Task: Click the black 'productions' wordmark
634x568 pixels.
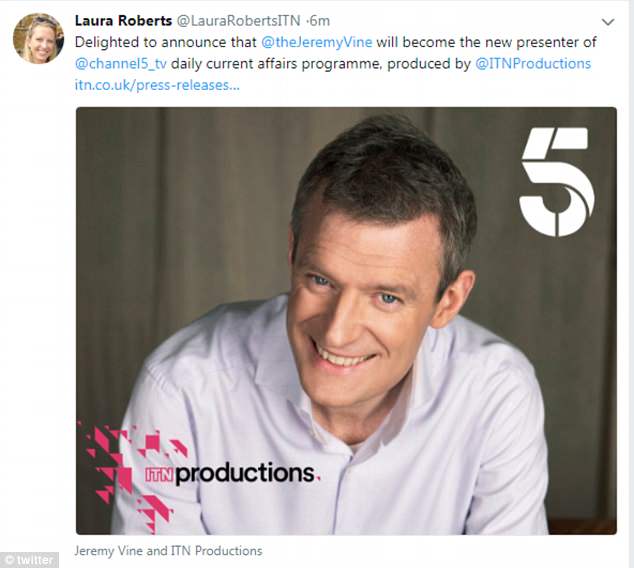Action: (245, 474)
